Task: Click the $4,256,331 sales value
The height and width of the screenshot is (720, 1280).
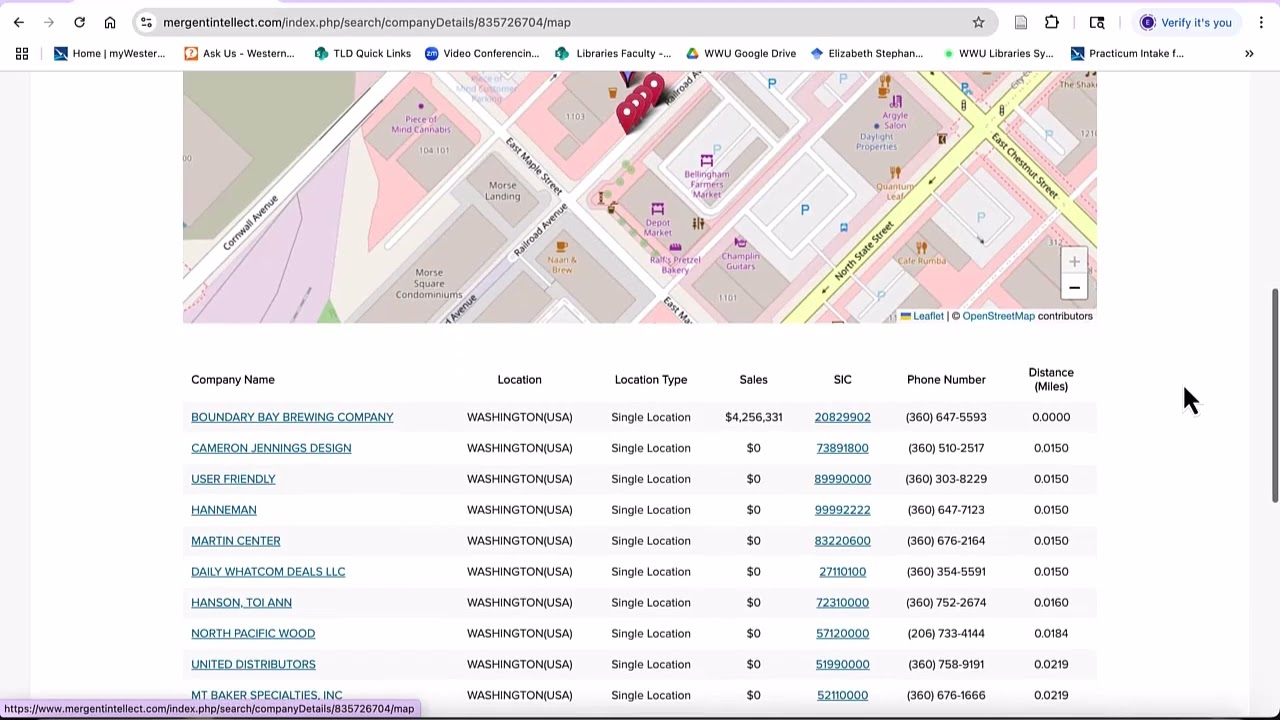Action: pyautogui.click(x=753, y=417)
